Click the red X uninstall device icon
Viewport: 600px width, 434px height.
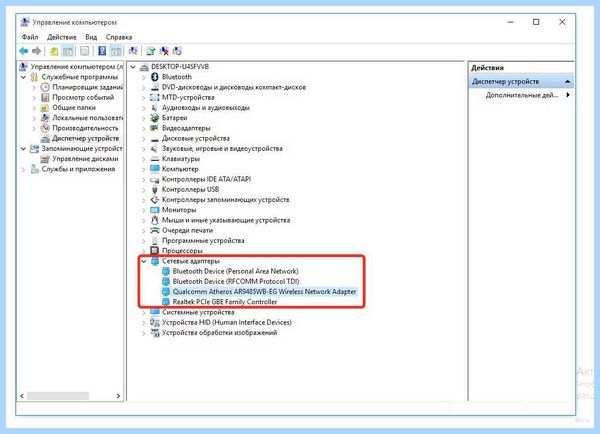[x=164, y=51]
